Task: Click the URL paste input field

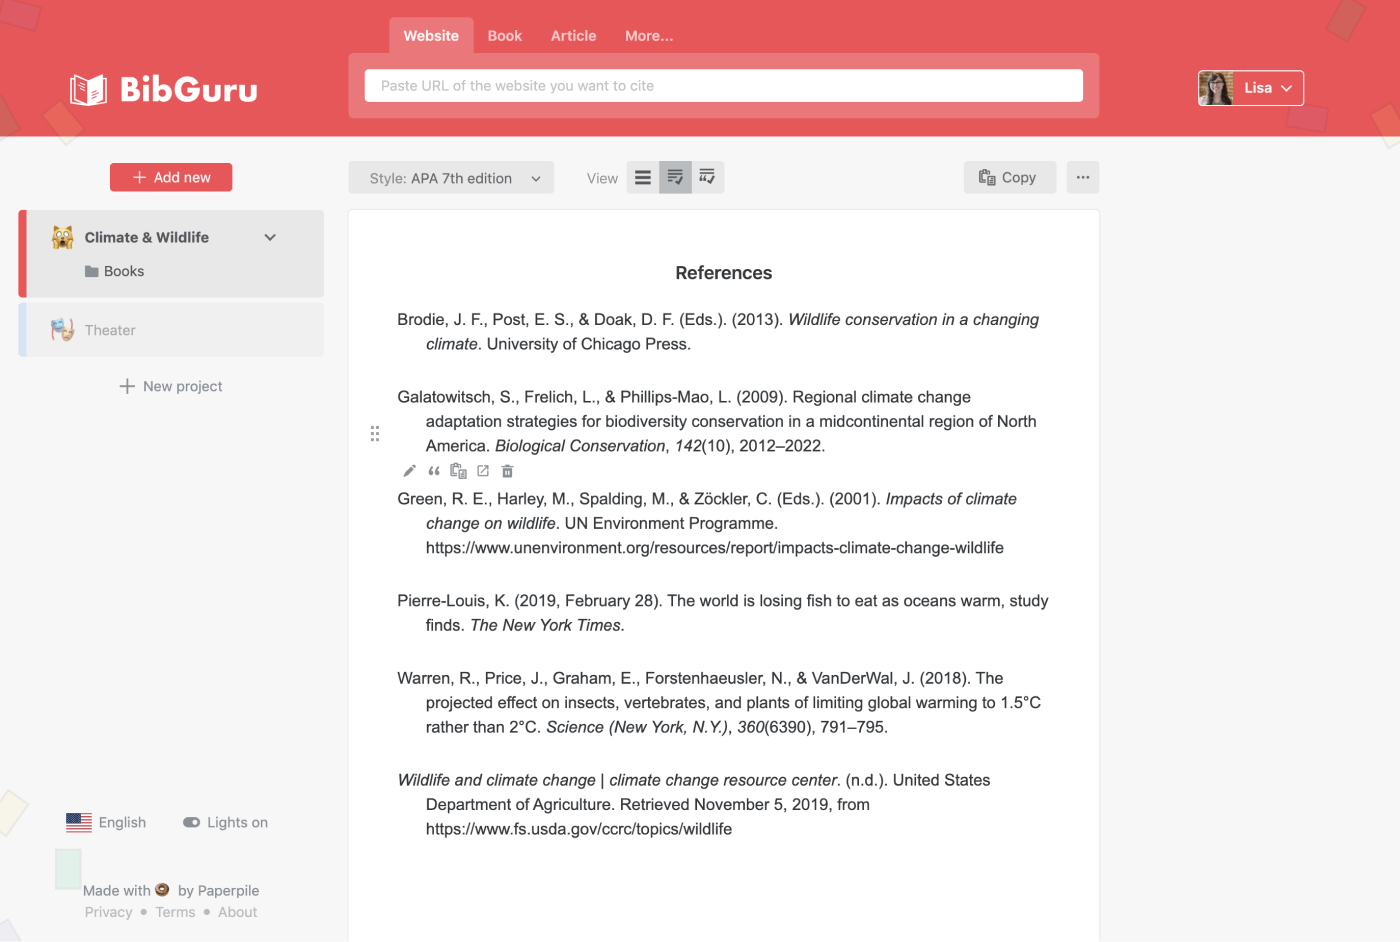Action: [723, 86]
